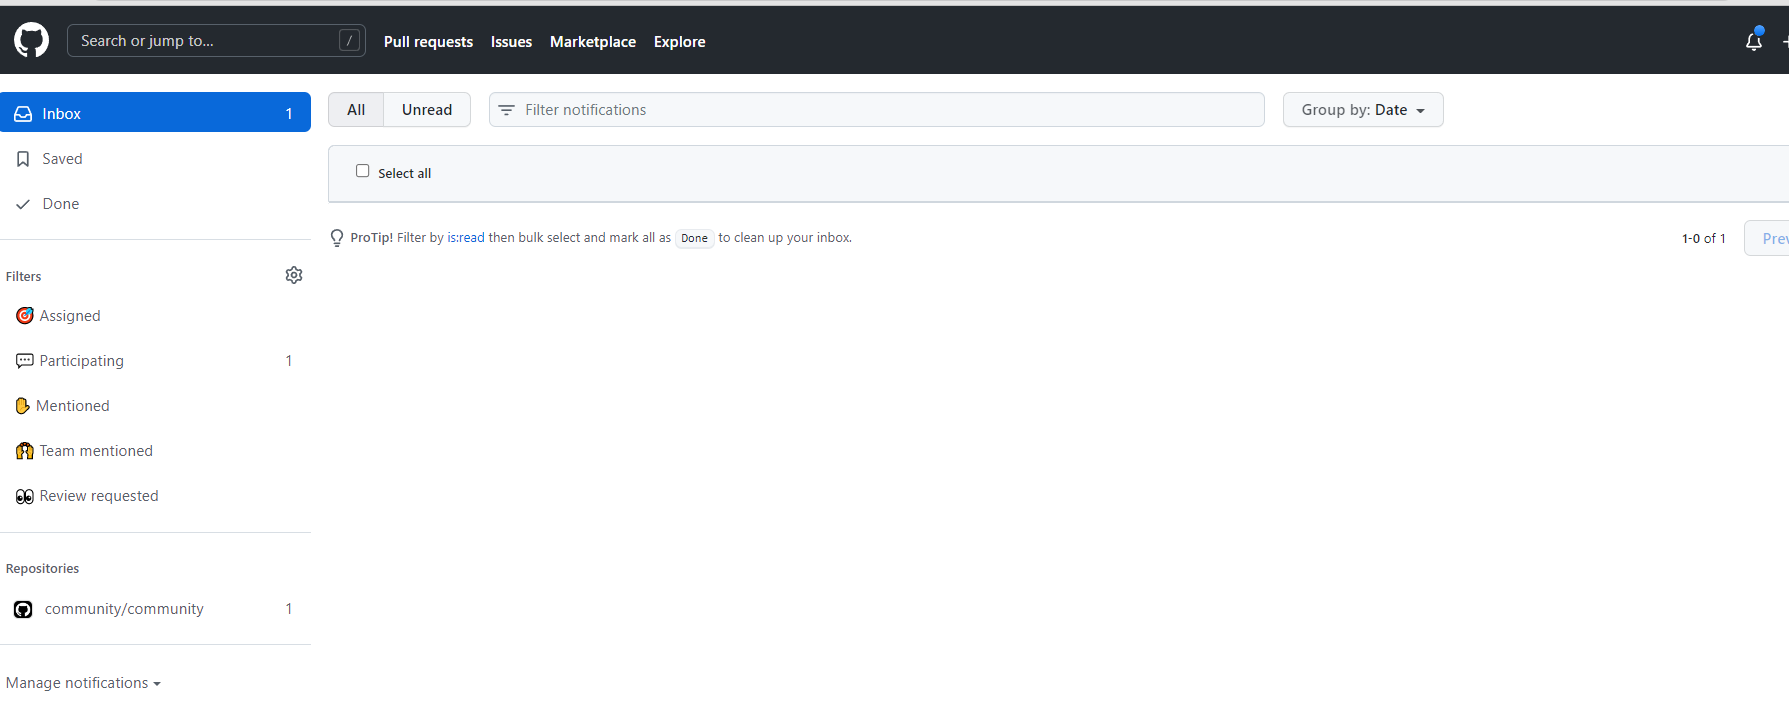Image resolution: width=1789 pixels, height=710 pixels.
Task: Click the community/community repository avatar
Action: pyautogui.click(x=23, y=609)
